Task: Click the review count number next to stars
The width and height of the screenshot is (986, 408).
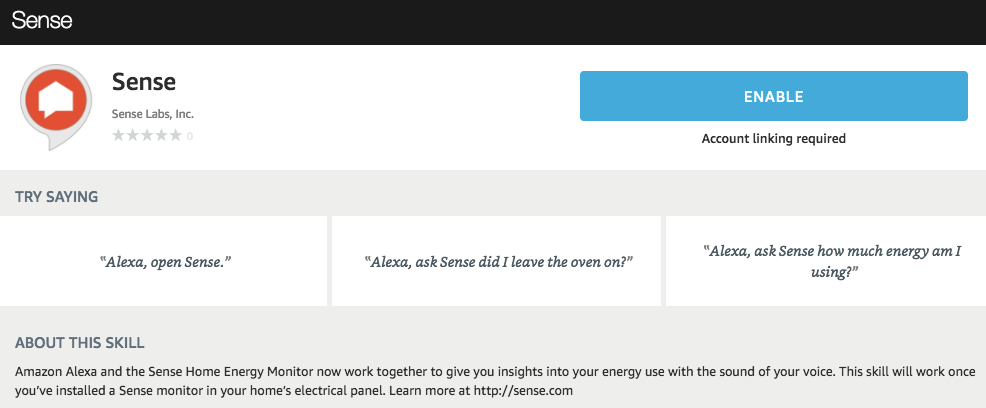Action: coord(190,136)
